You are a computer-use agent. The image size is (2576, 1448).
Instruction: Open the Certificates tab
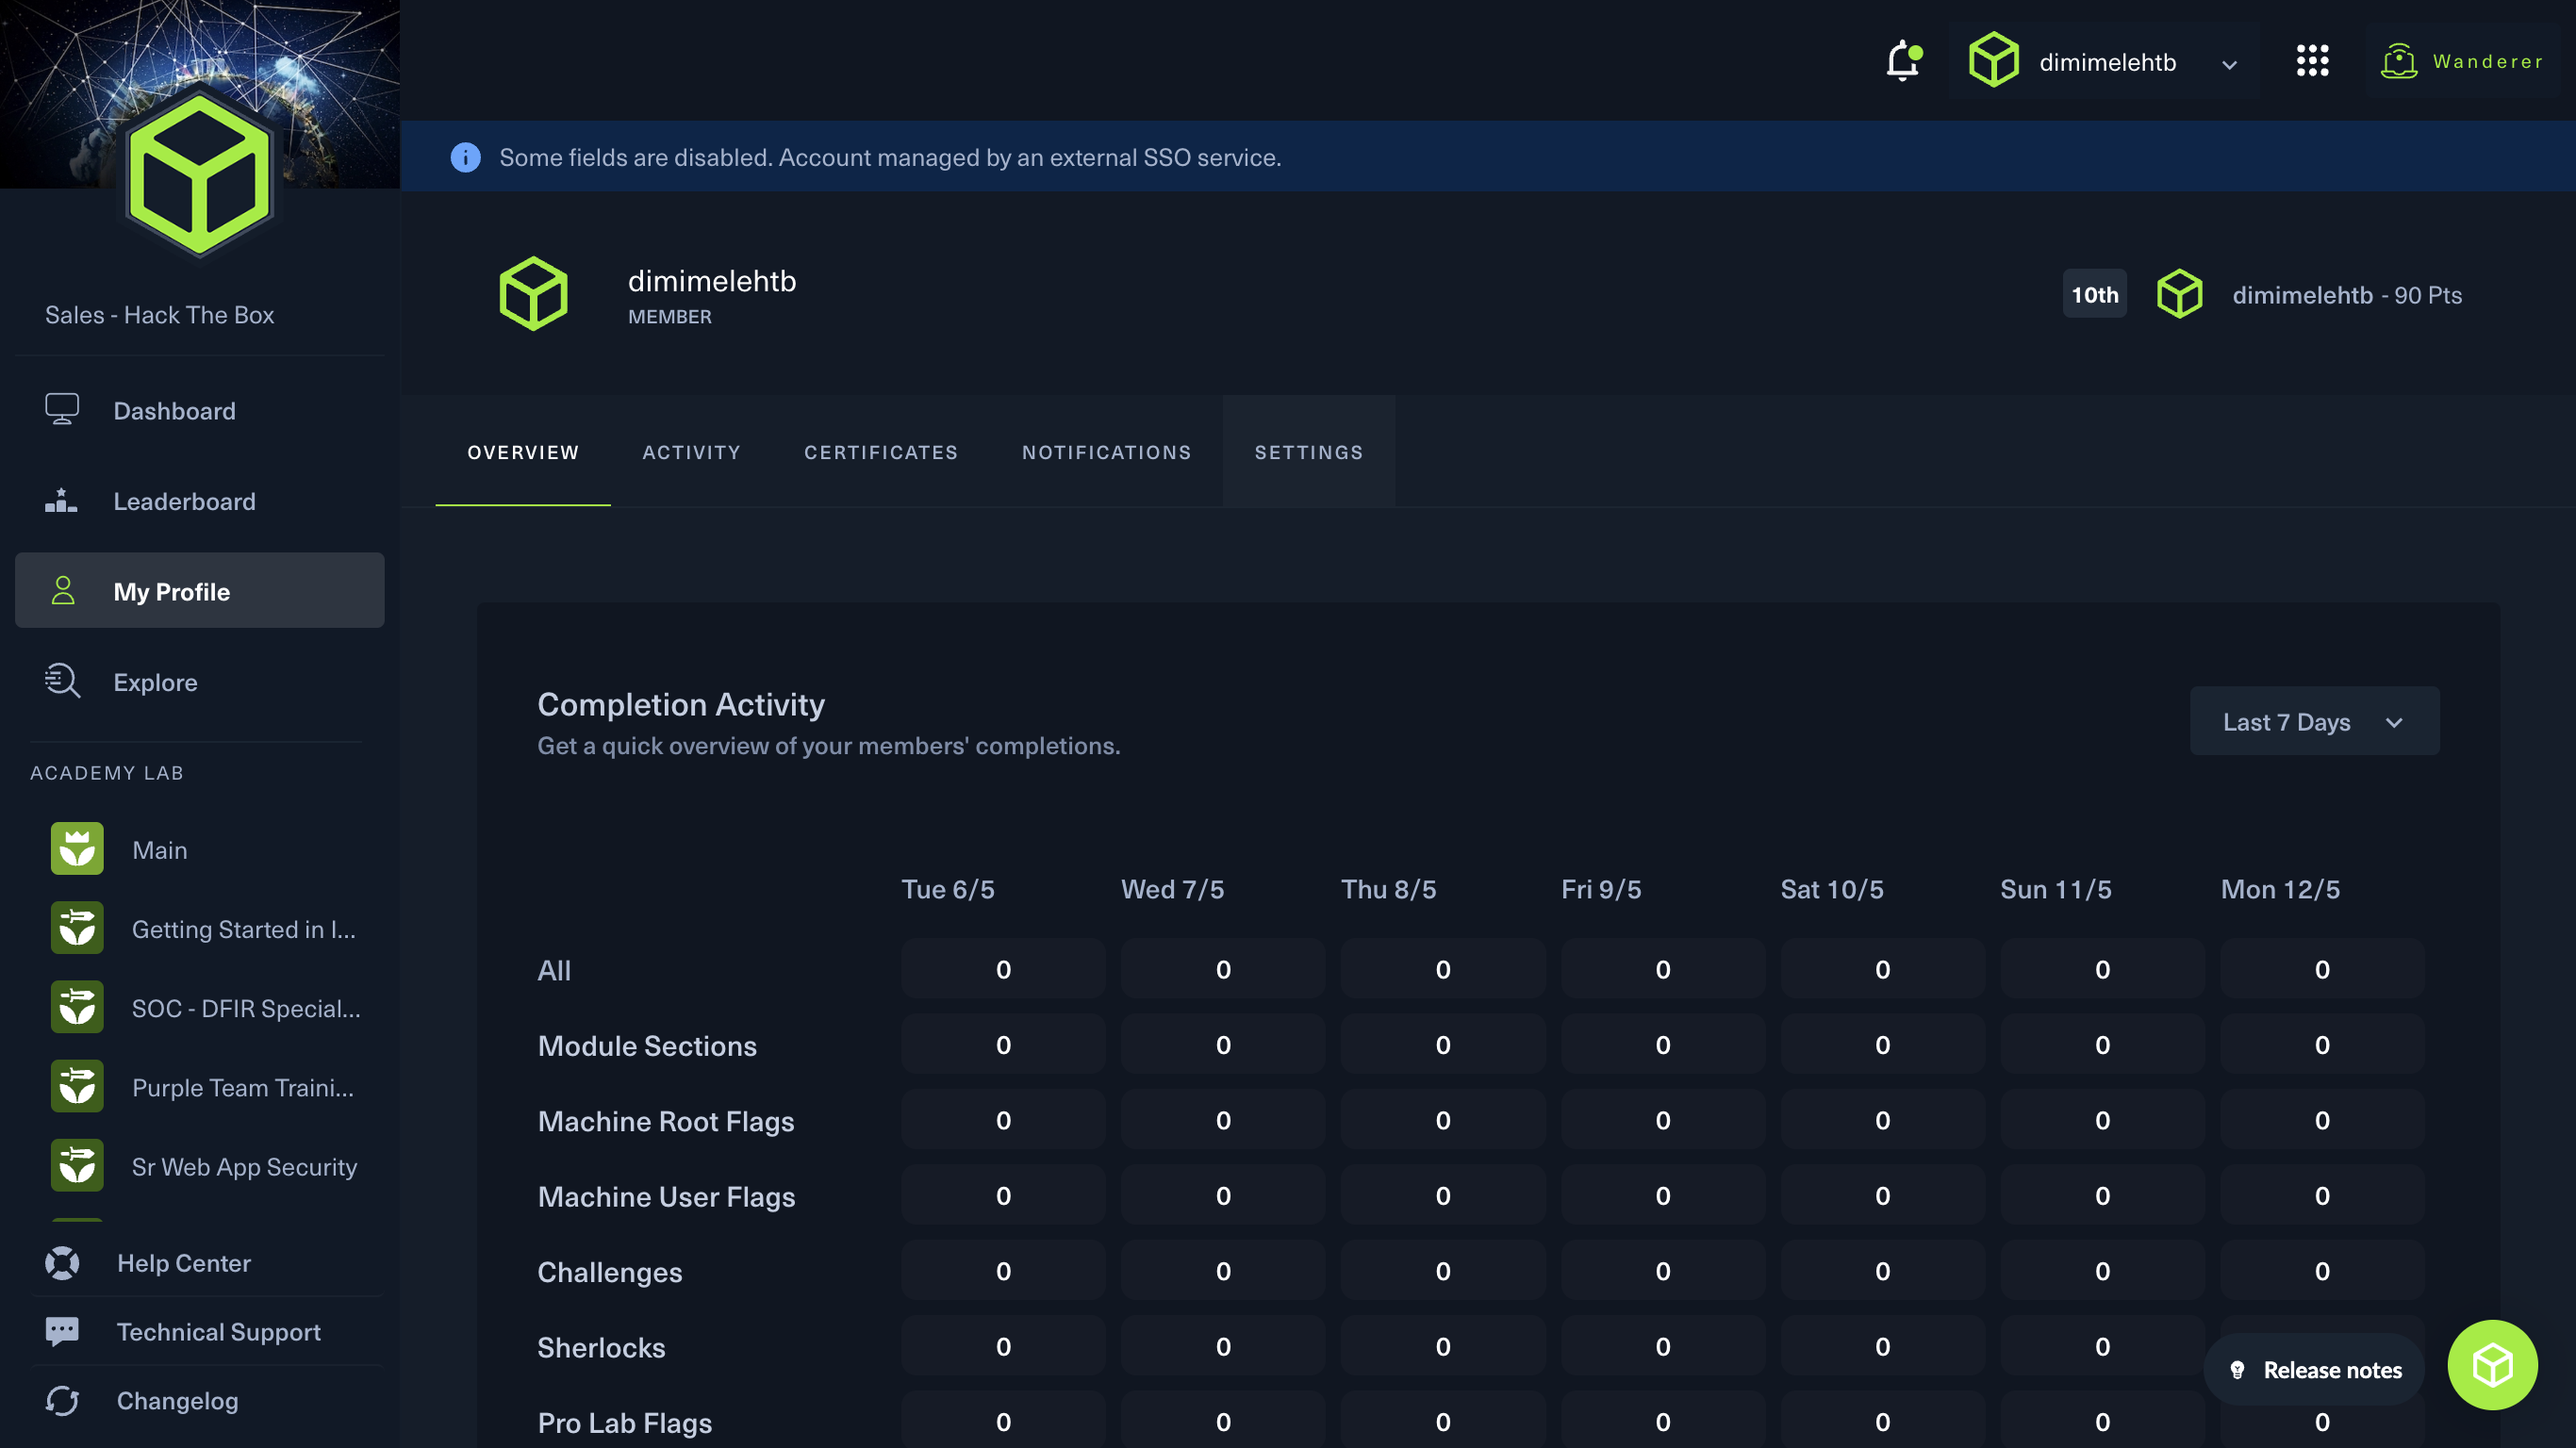[881, 452]
